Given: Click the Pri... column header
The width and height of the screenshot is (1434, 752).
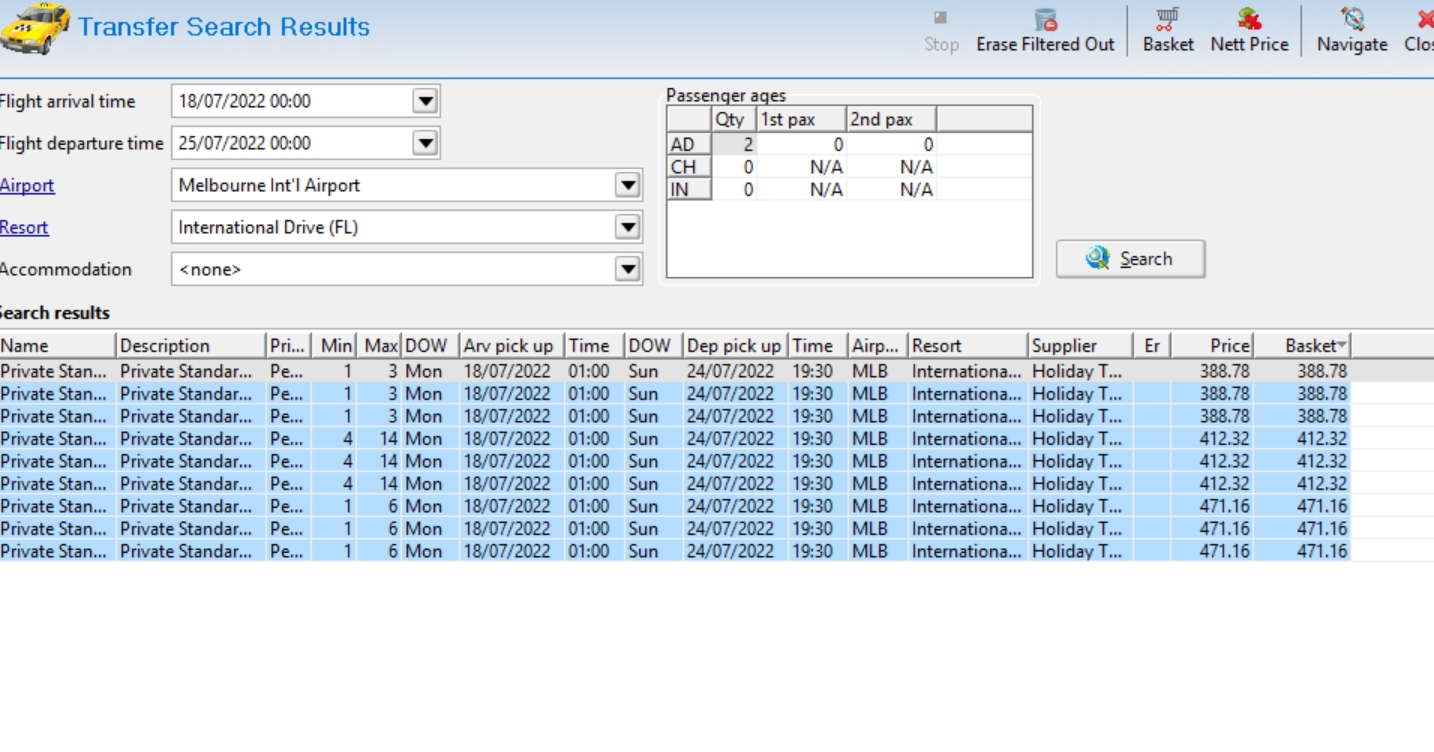Looking at the screenshot, I should tap(288, 346).
